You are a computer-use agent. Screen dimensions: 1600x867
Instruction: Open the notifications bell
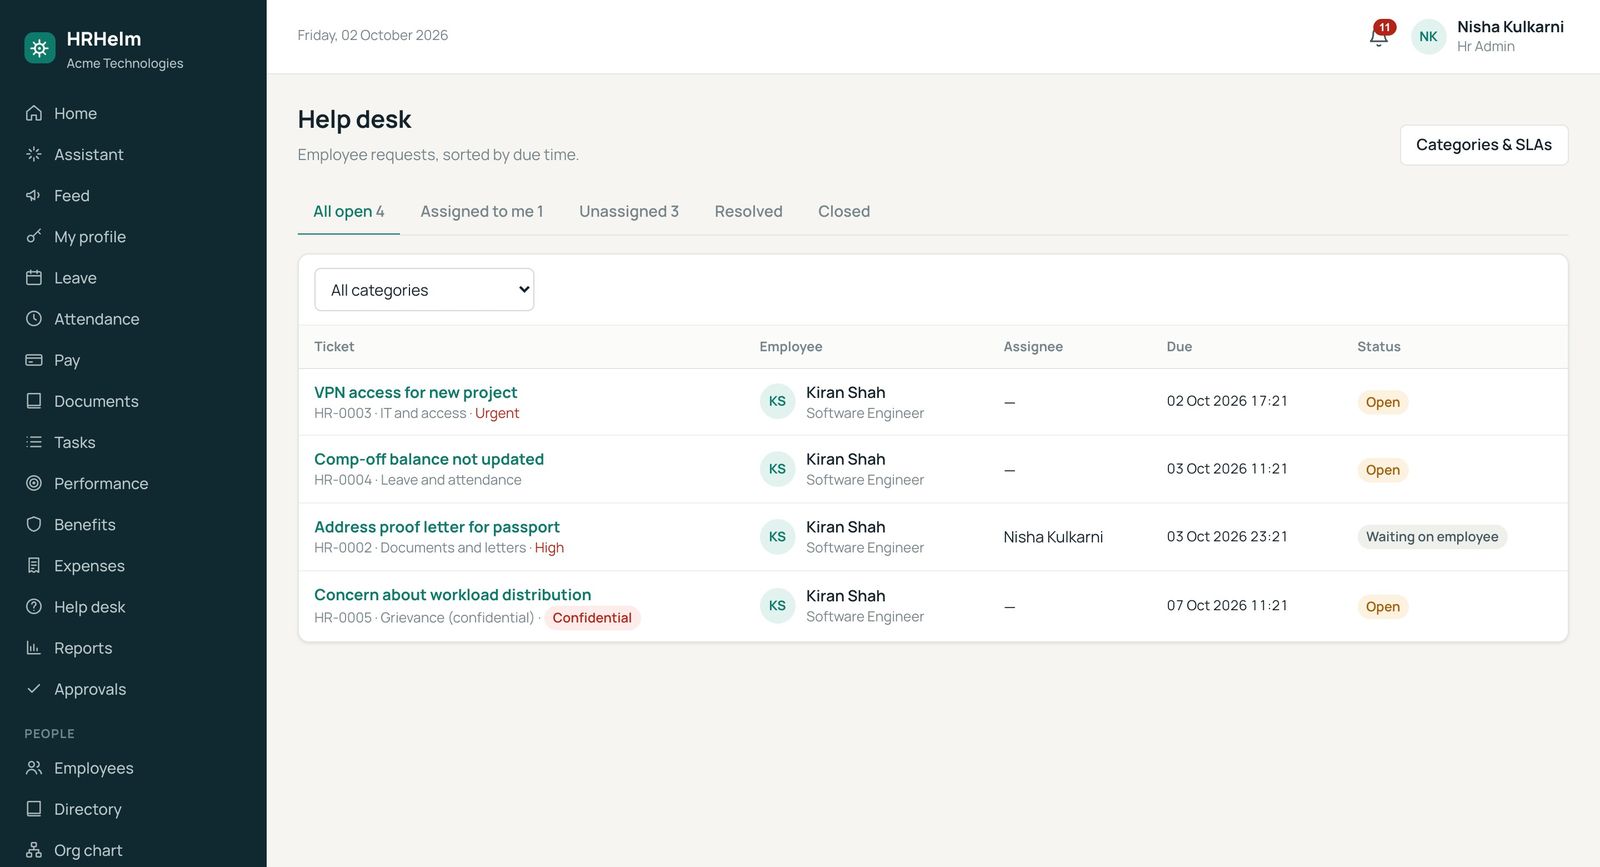pos(1379,36)
